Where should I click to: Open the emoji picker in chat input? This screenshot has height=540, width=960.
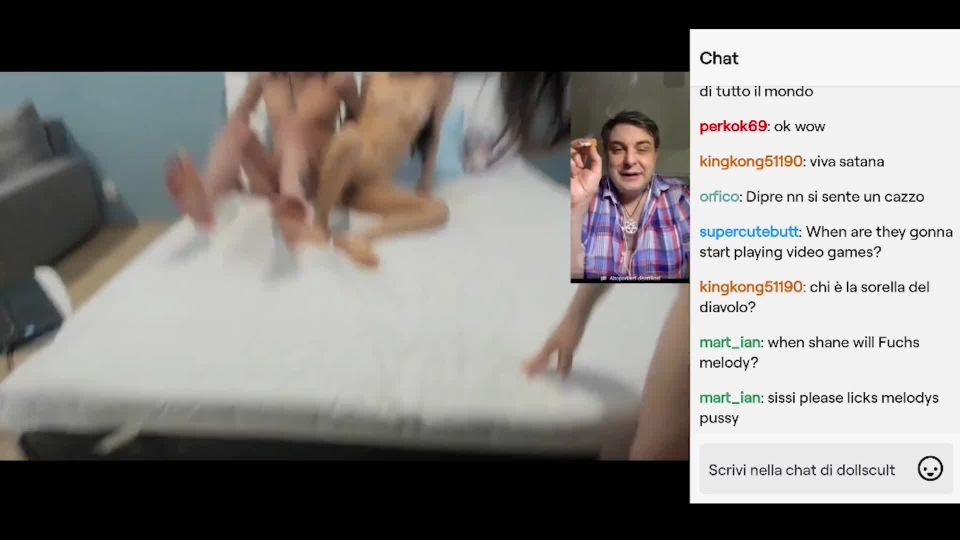929,469
